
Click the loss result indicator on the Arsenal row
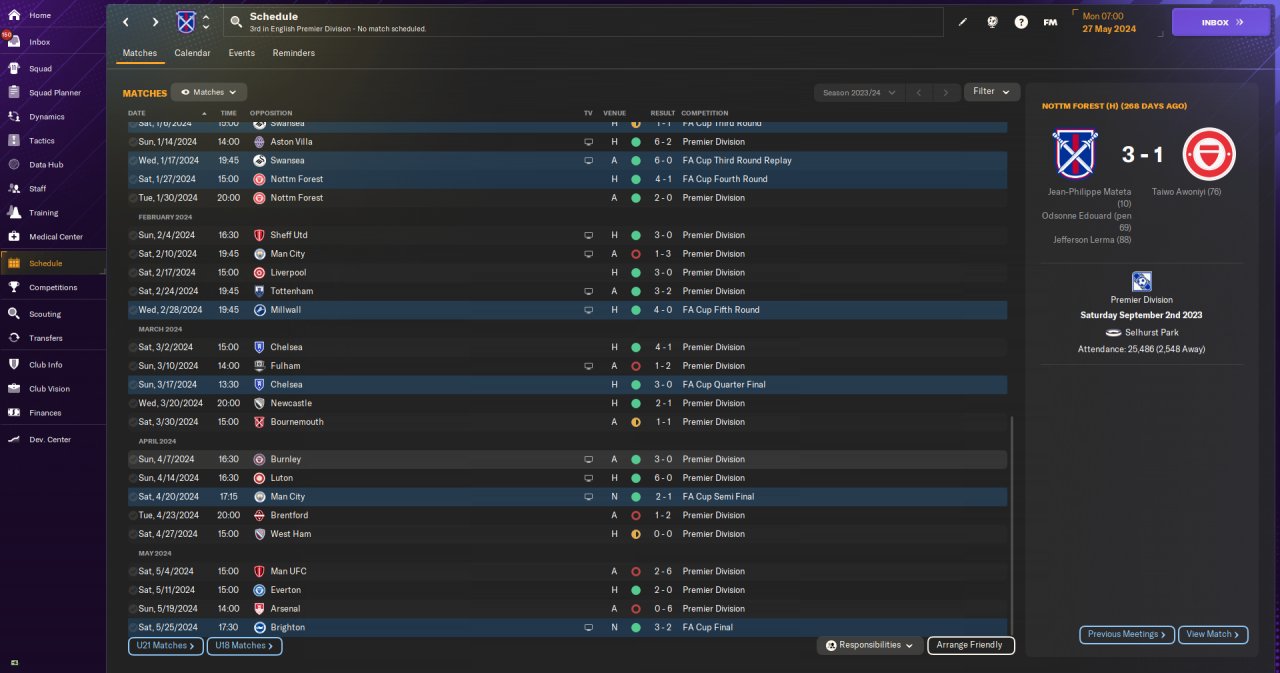(635, 609)
